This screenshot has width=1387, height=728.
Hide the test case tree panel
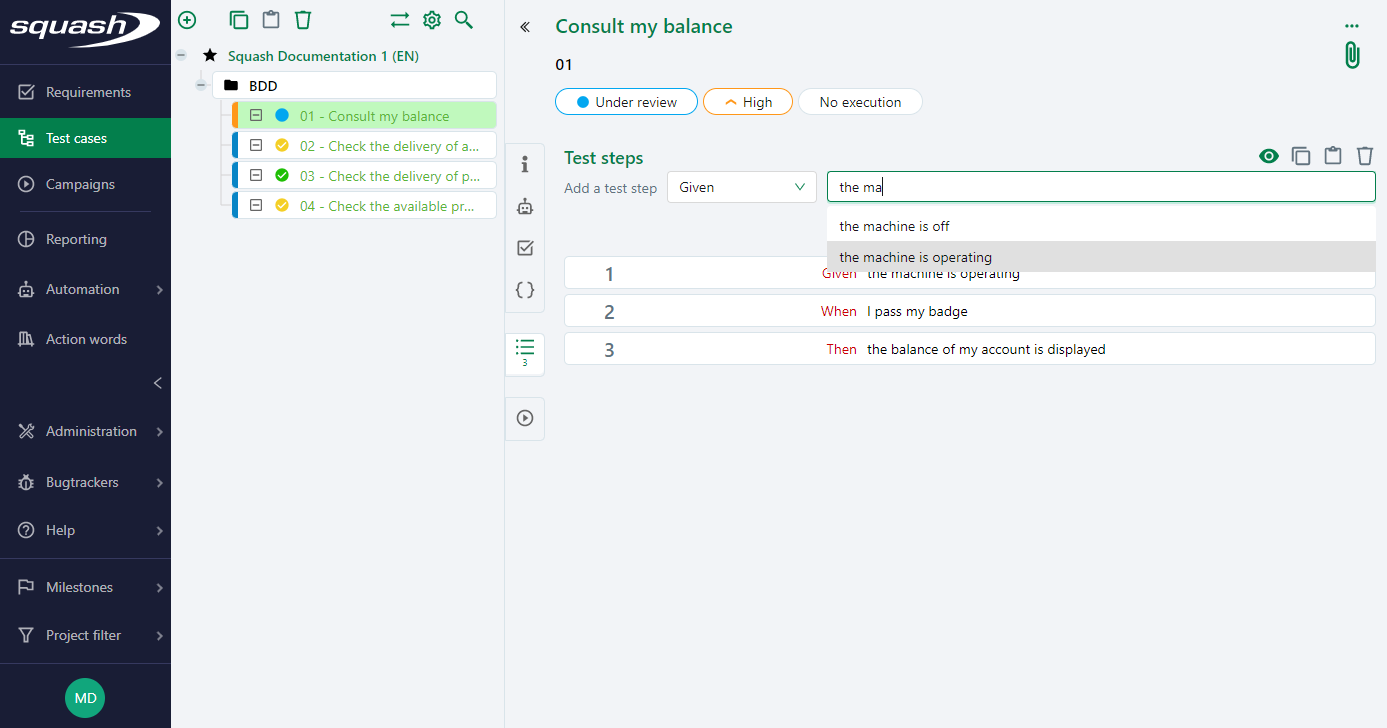[524, 27]
